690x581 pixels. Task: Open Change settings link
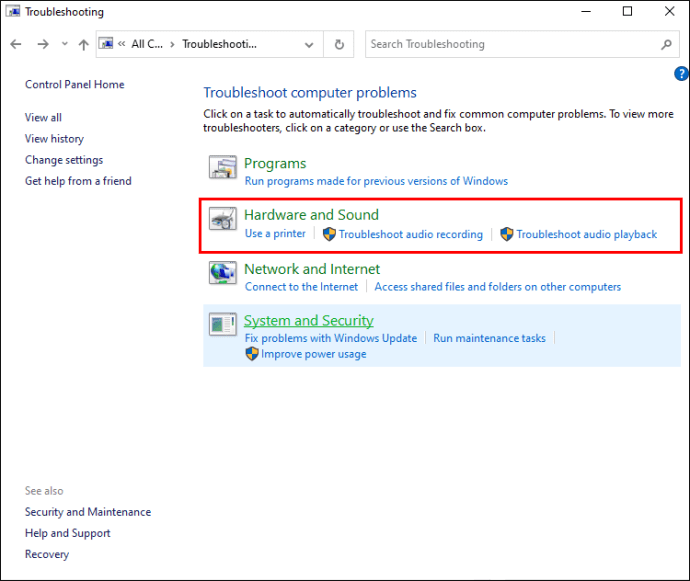pyautogui.click(x=64, y=160)
